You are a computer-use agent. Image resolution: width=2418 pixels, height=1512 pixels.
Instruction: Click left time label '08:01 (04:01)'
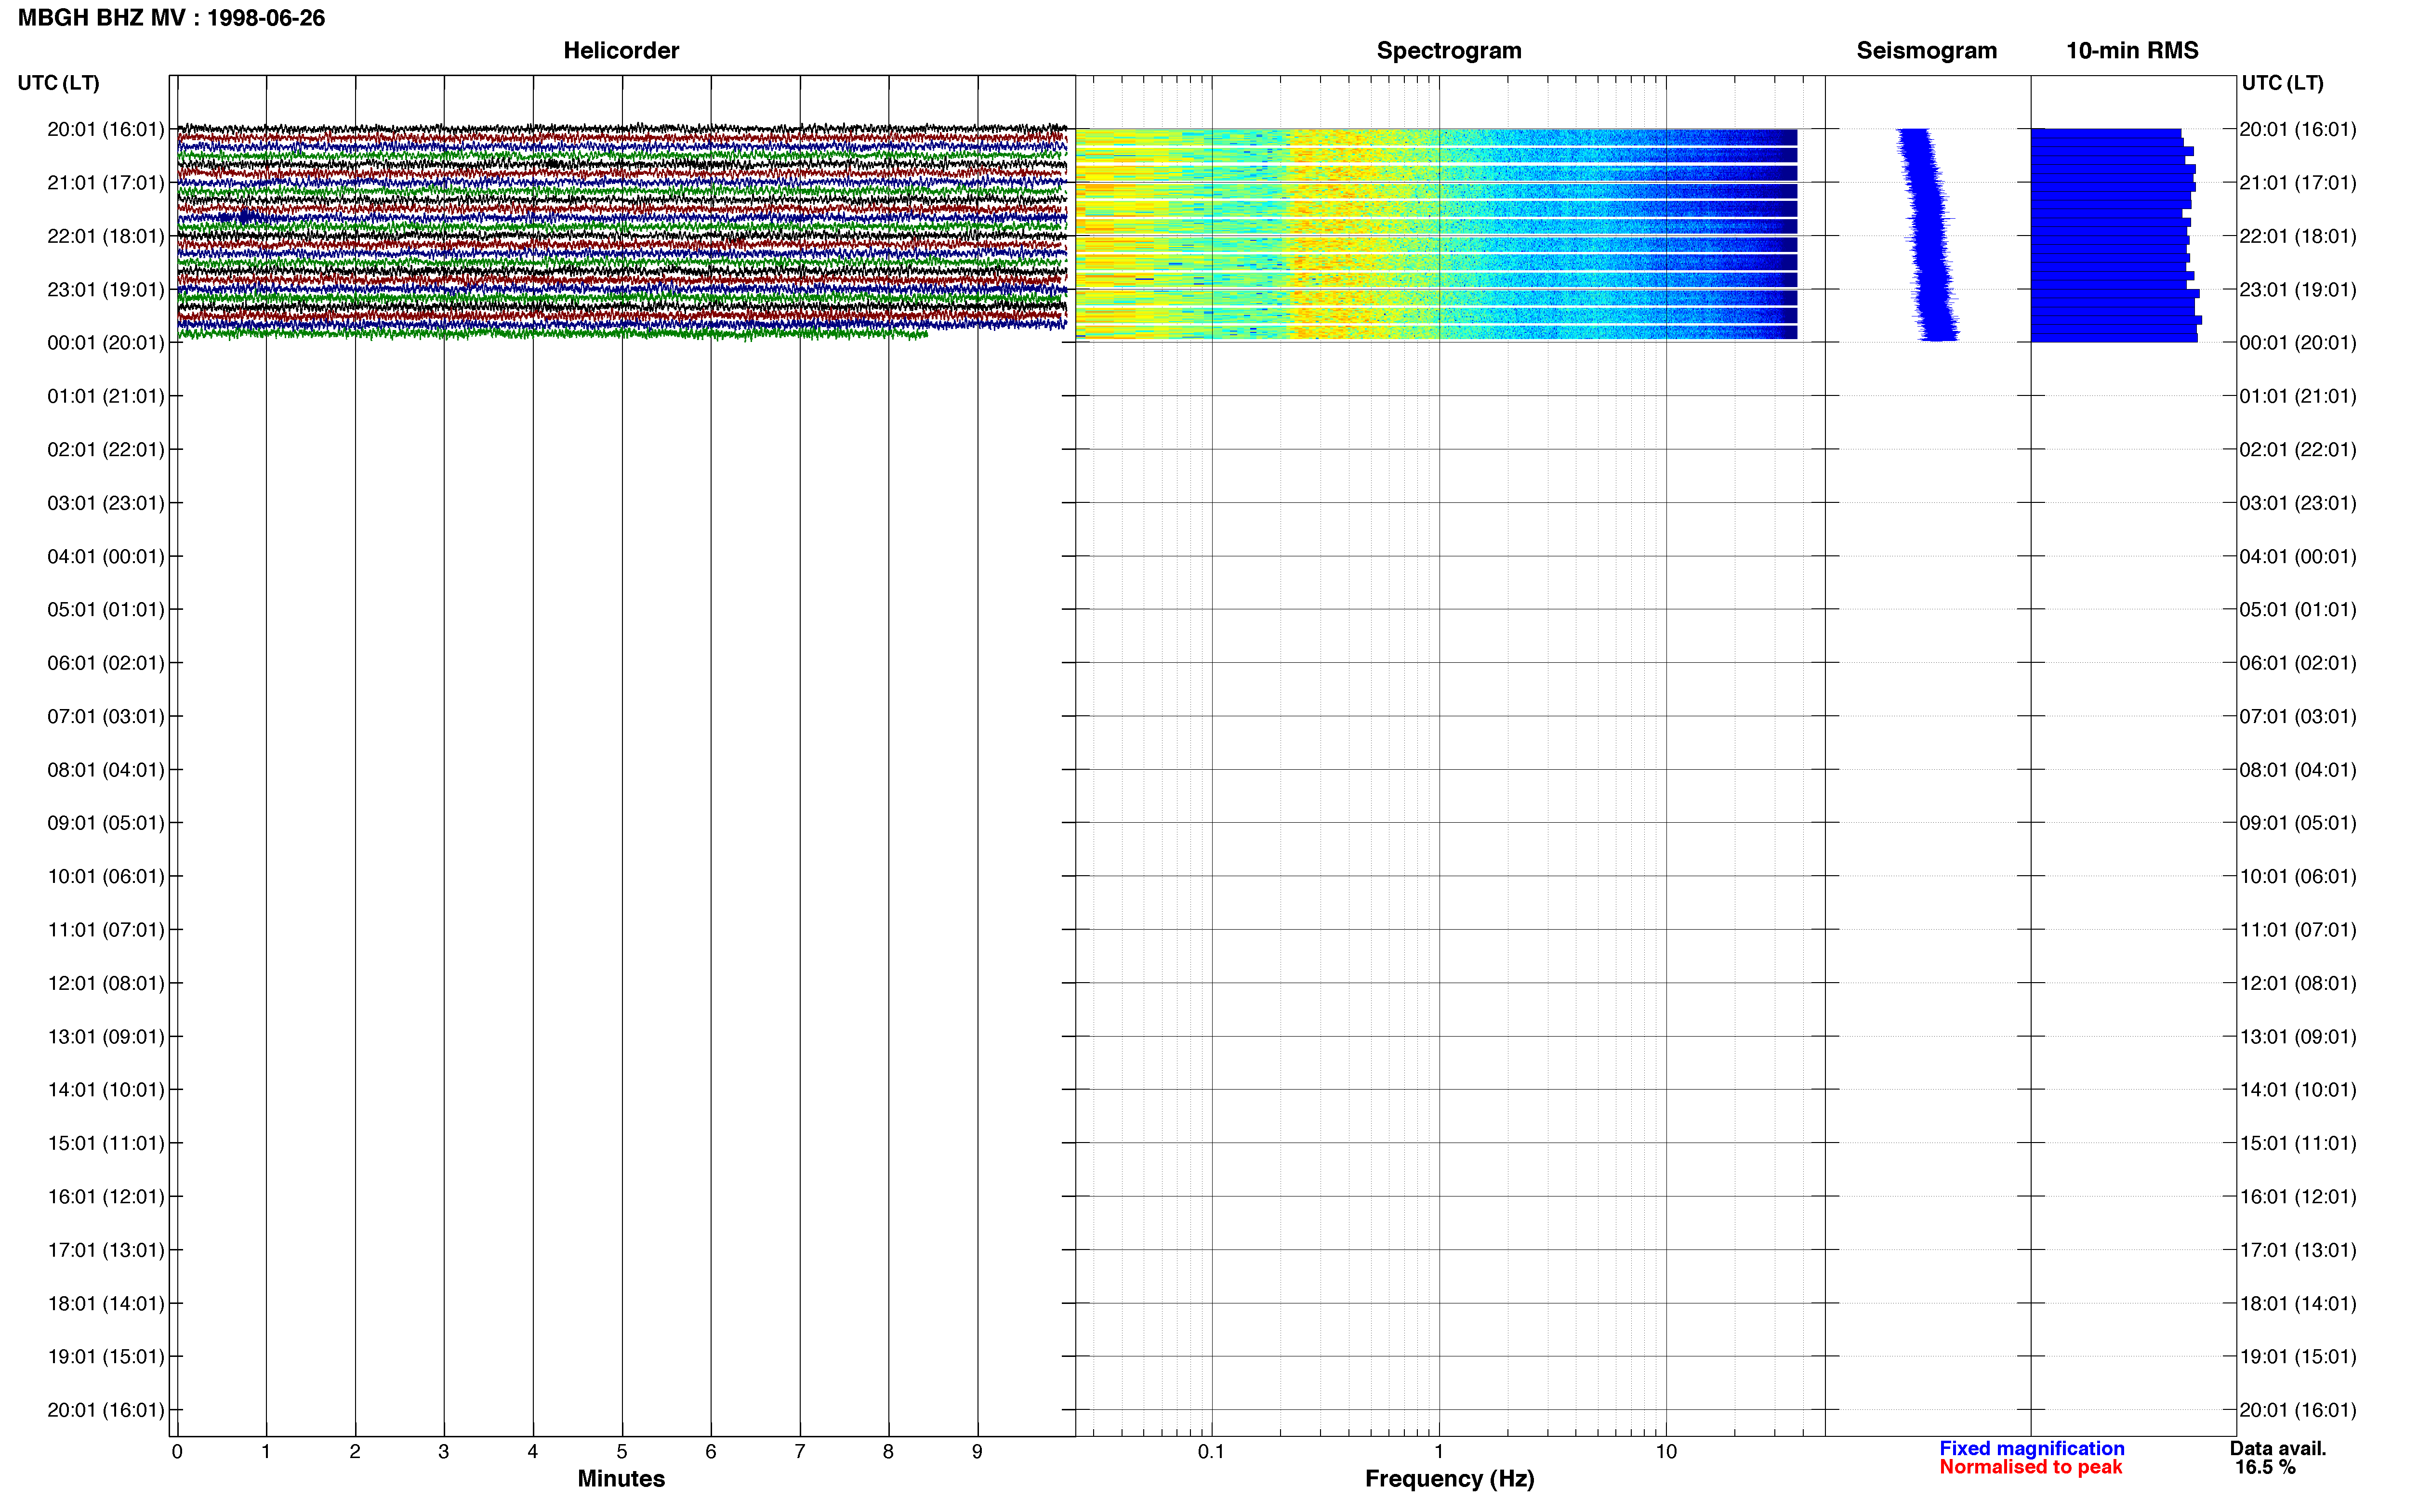(x=106, y=770)
